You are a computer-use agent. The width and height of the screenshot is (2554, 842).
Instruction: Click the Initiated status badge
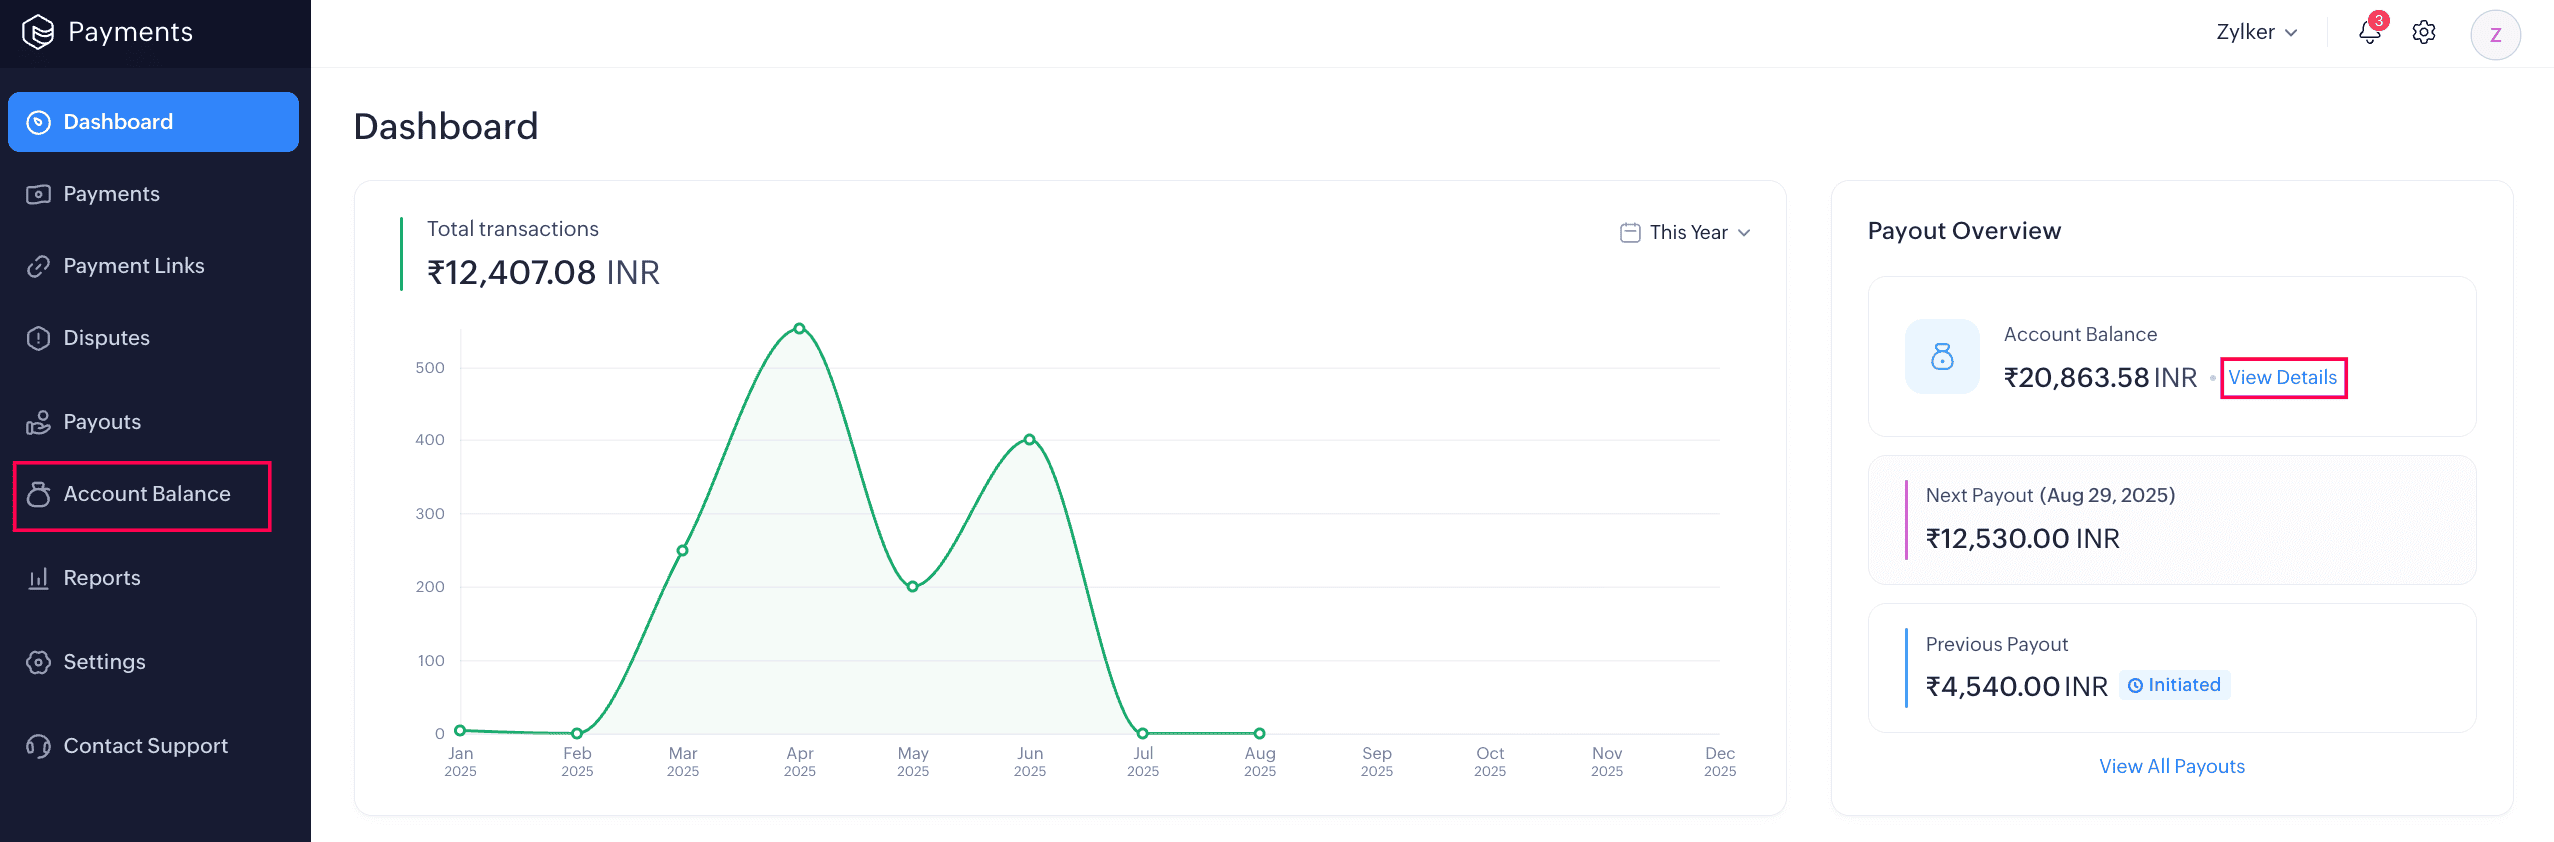(2174, 685)
